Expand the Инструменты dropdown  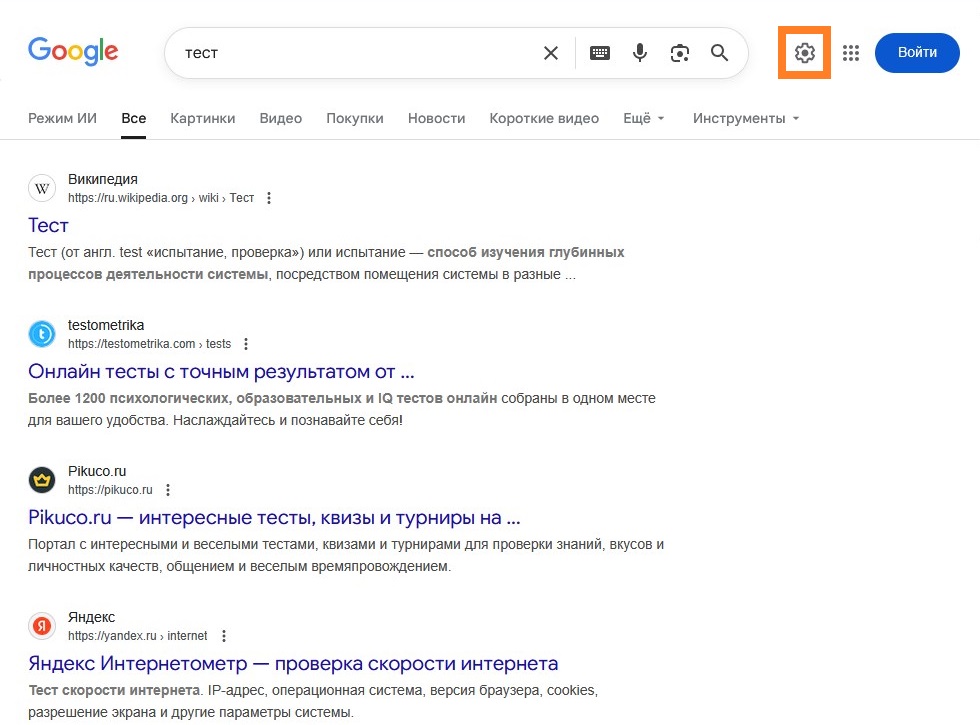[746, 118]
